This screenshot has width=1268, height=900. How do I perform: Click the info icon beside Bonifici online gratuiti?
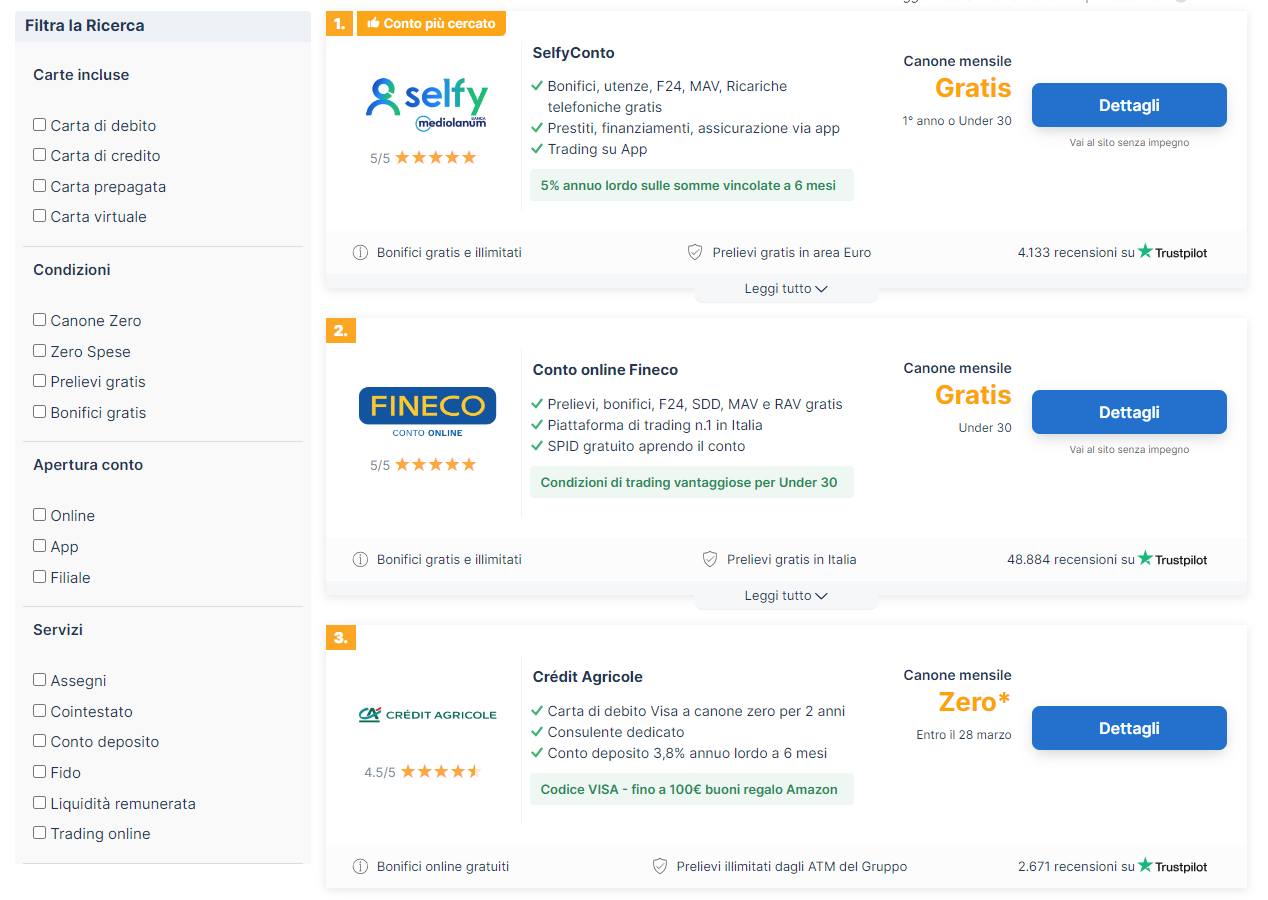click(x=360, y=867)
